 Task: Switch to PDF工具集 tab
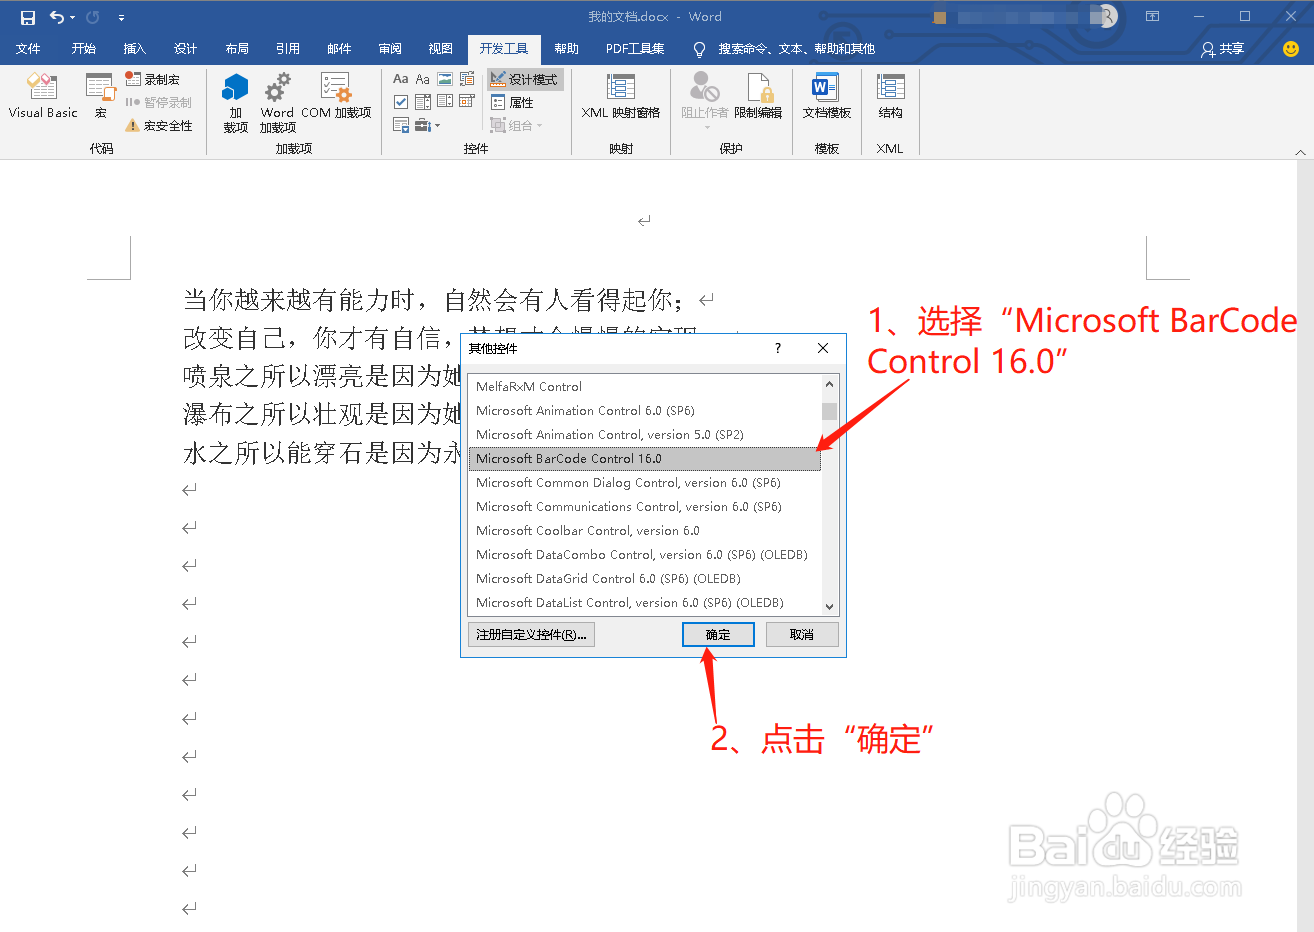tap(635, 48)
